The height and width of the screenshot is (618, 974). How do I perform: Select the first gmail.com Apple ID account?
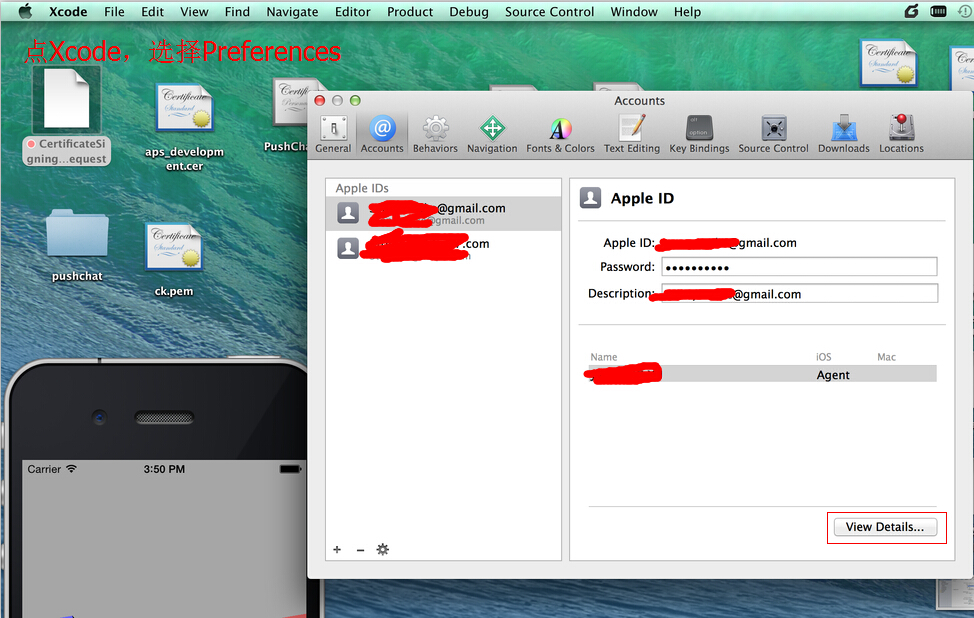pyautogui.click(x=444, y=214)
